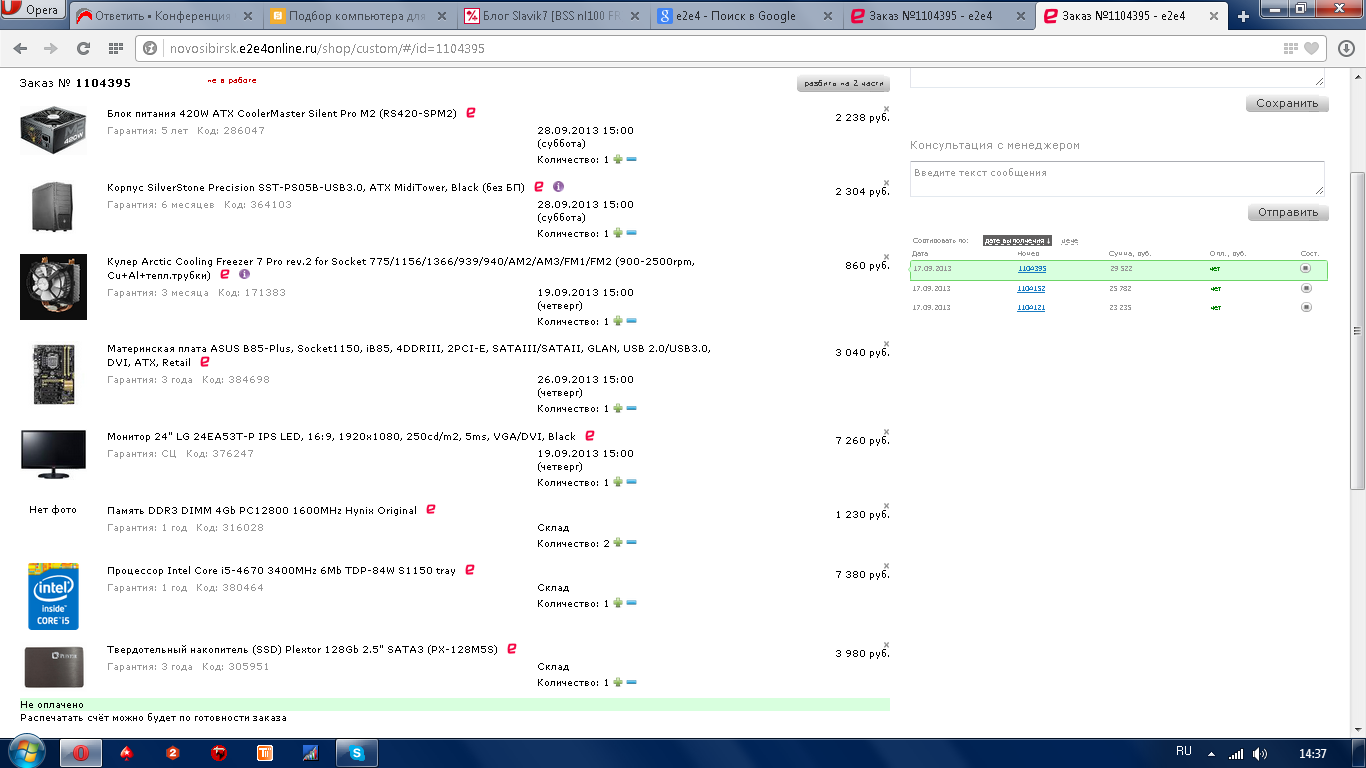Open Intel Core i5 product thumbnail

coord(53,596)
